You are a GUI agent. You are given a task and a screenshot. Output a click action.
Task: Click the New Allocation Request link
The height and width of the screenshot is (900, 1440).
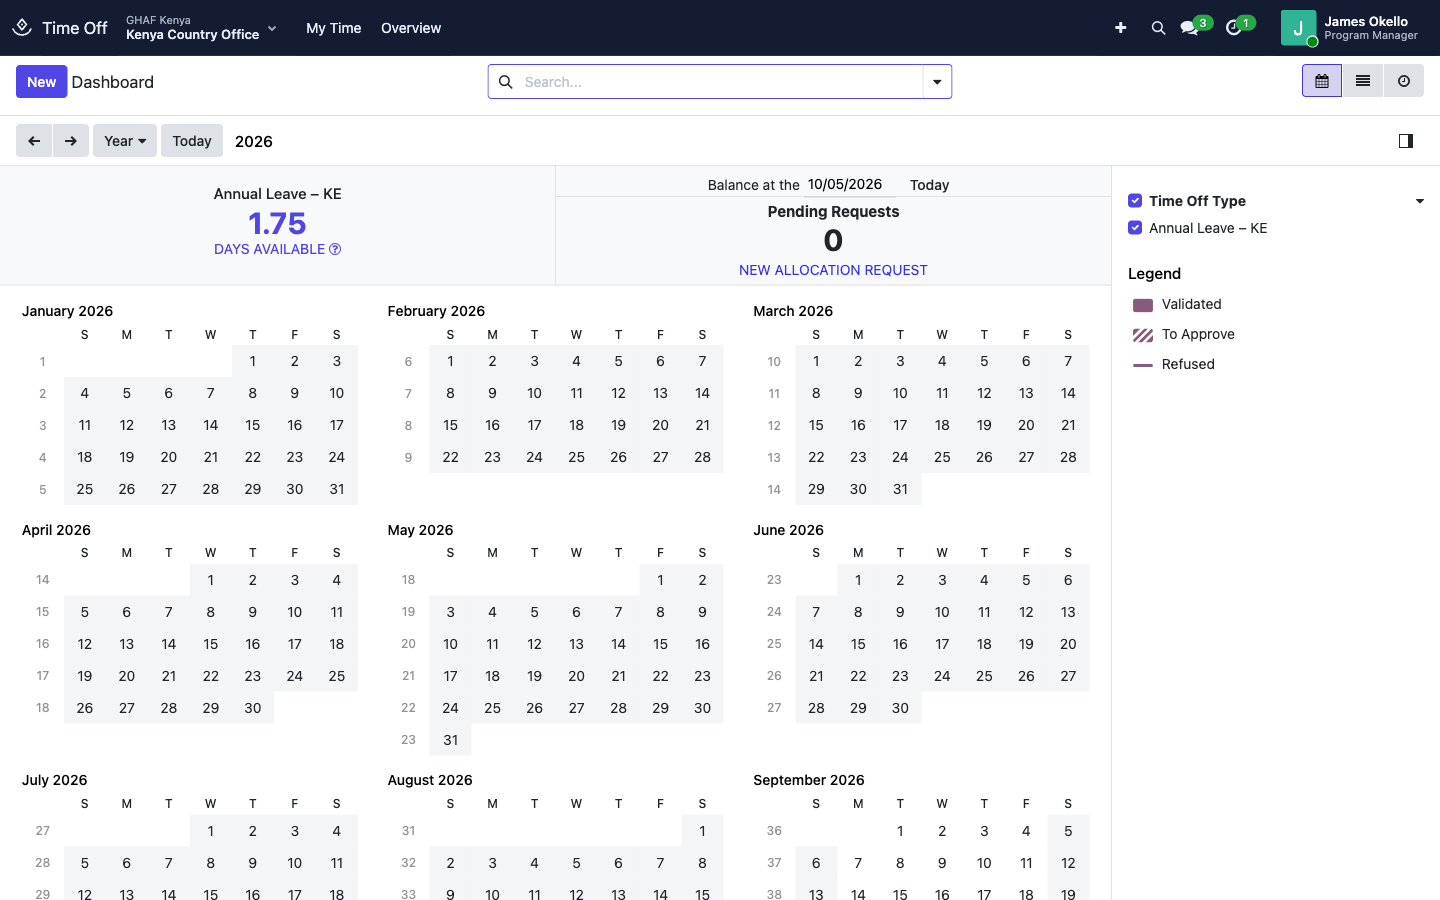coord(833,270)
